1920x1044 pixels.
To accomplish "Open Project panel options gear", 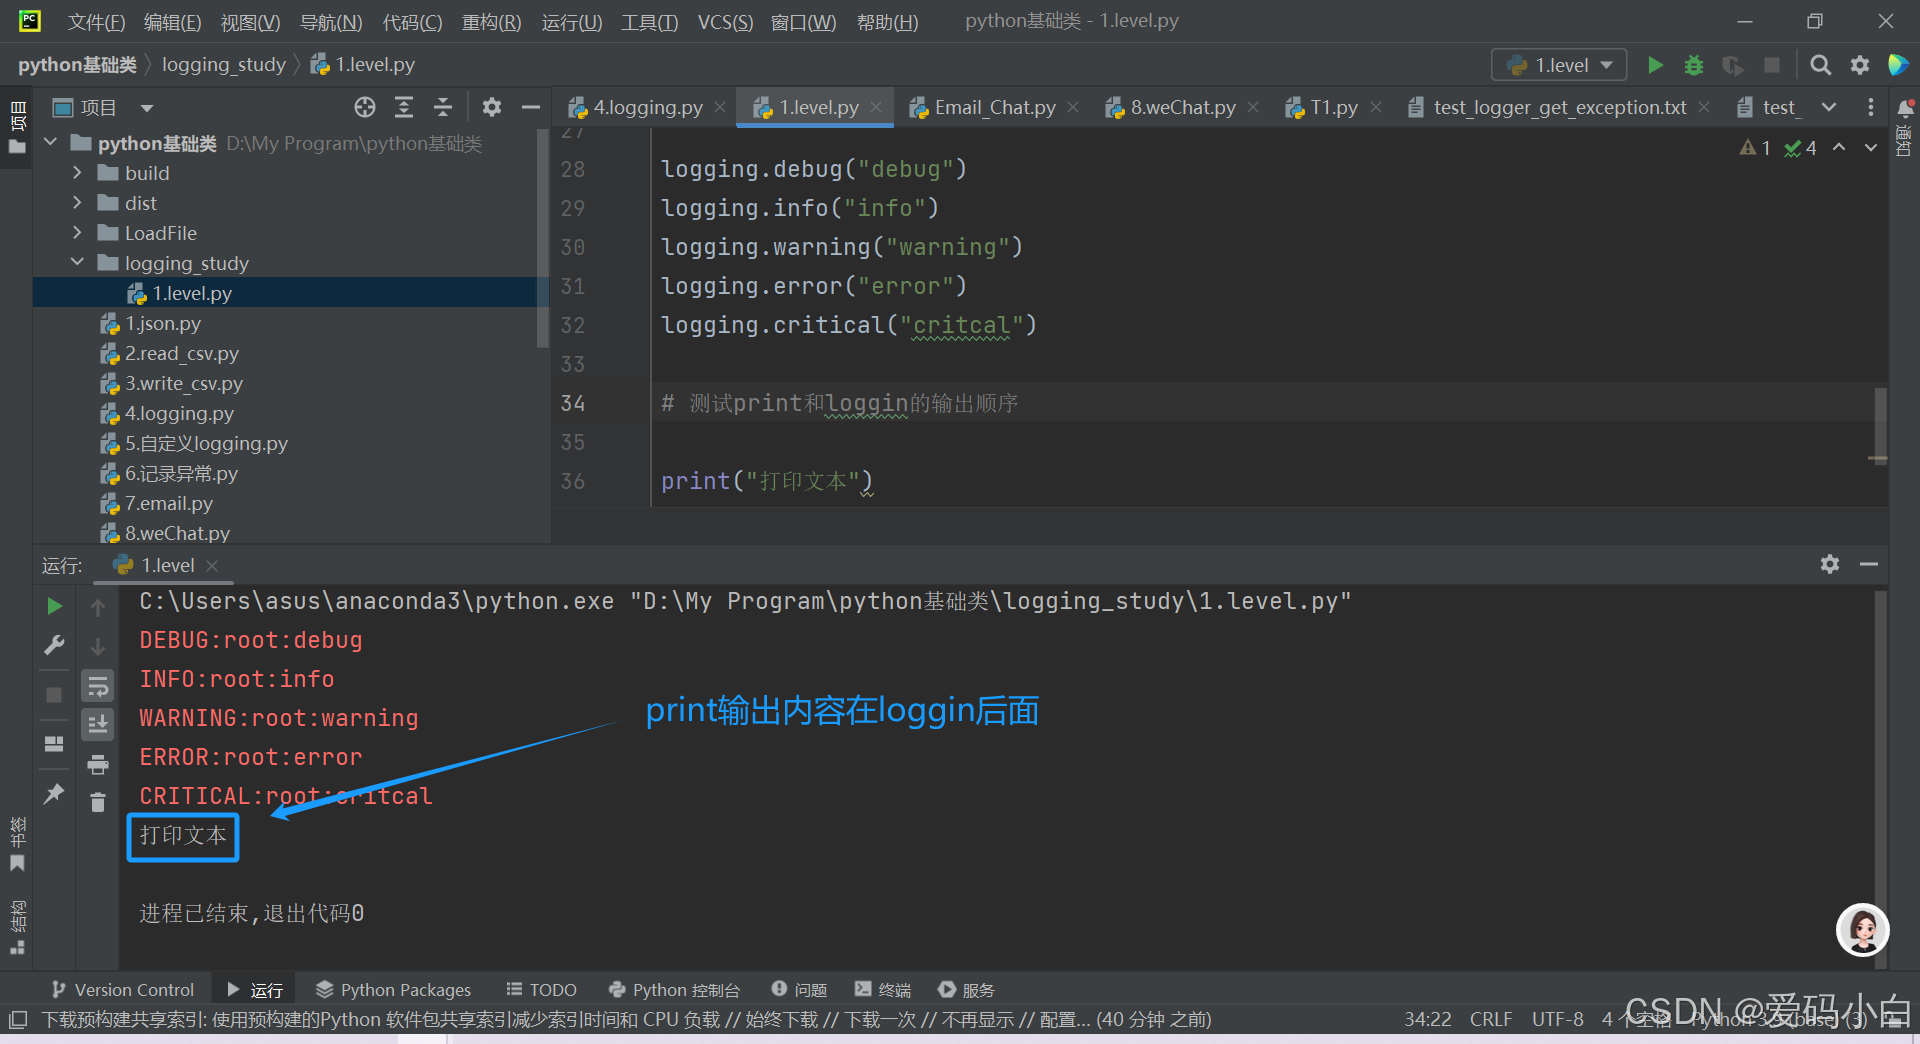I will pos(491,107).
